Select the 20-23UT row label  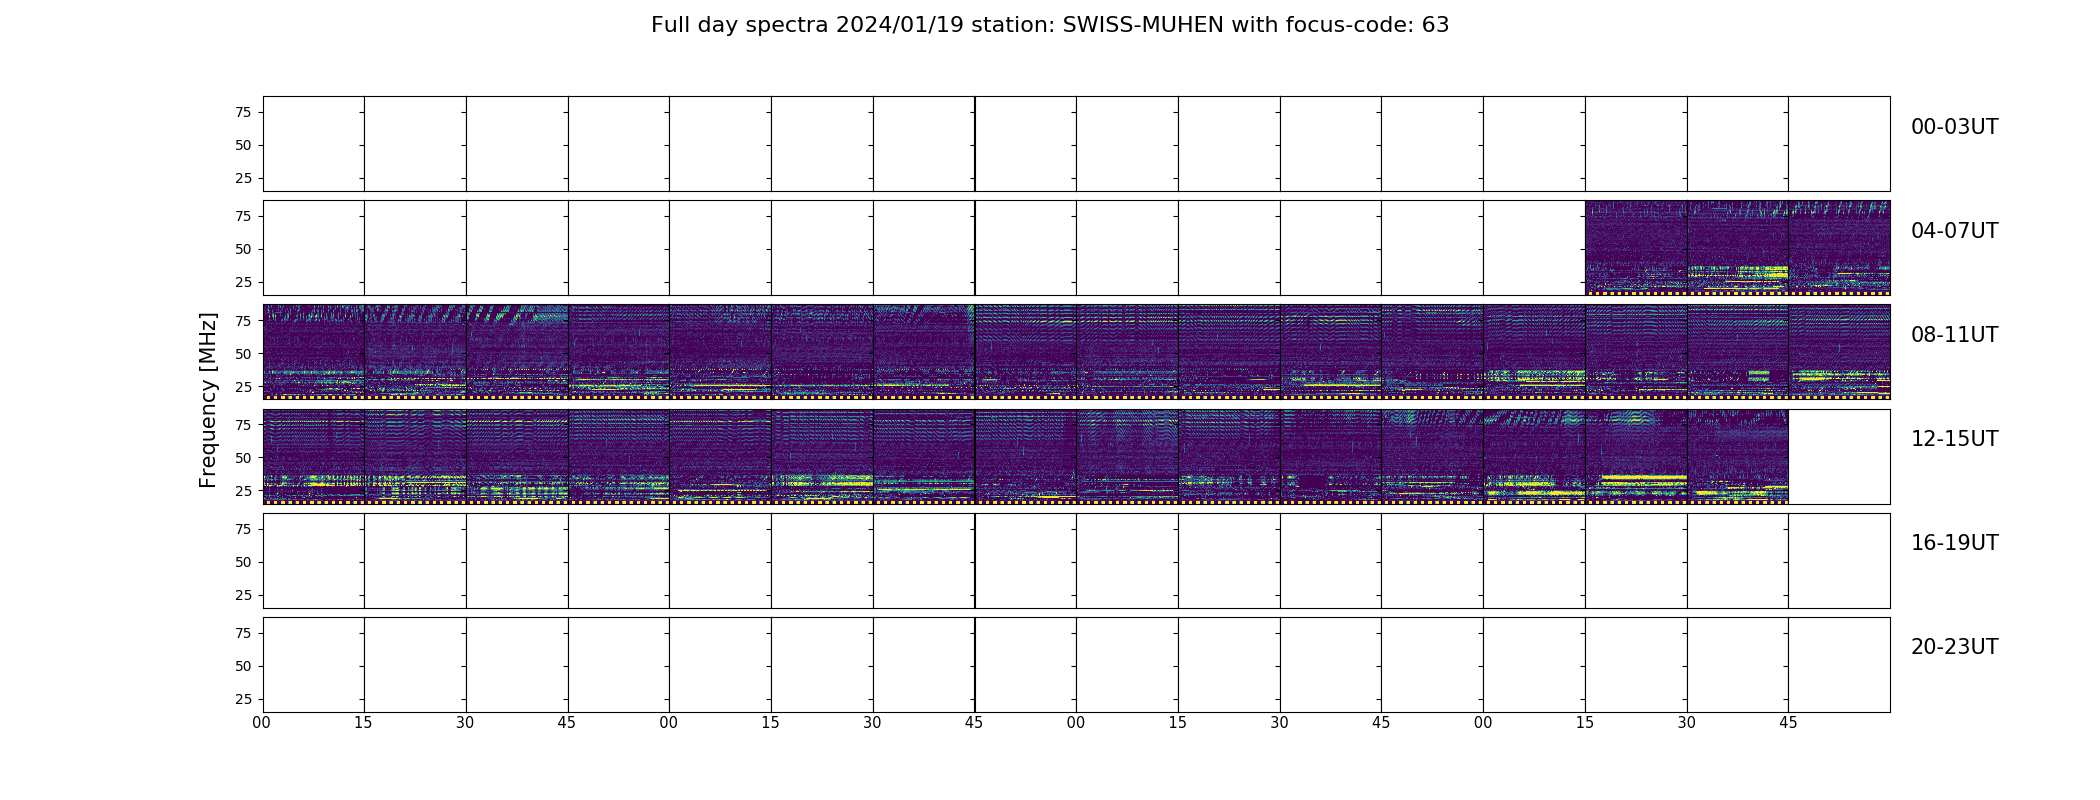[x=1954, y=647]
